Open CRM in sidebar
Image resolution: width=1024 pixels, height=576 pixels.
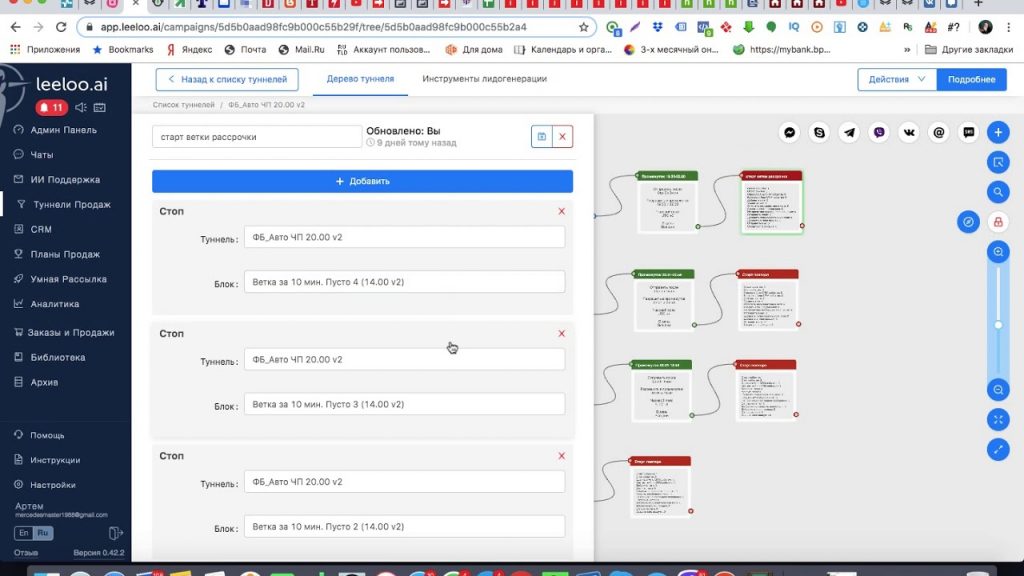pyautogui.click(x=40, y=229)
